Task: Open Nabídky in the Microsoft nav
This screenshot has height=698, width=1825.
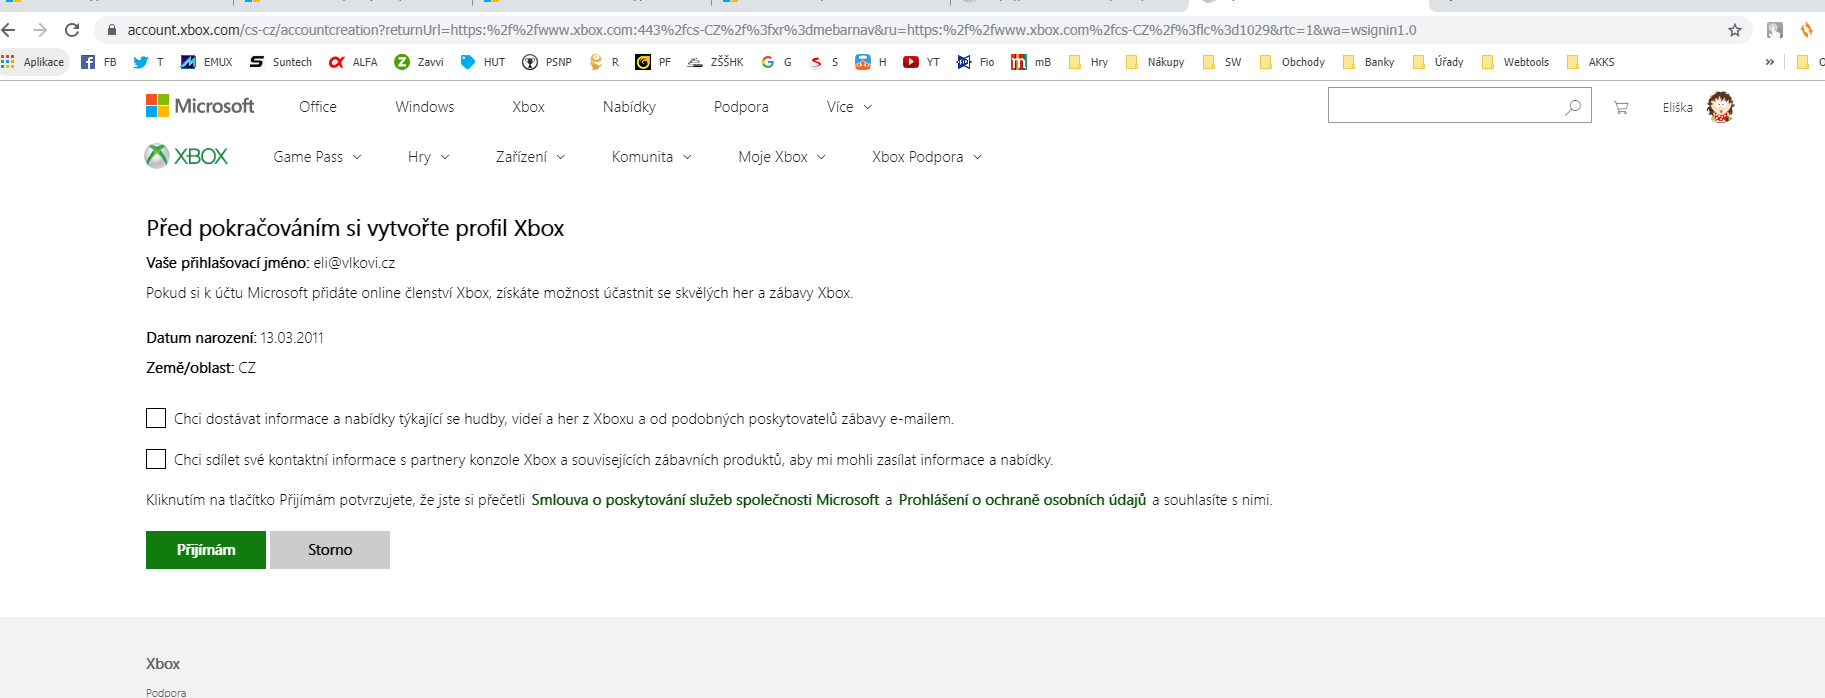Action: (x=629, y=107)
